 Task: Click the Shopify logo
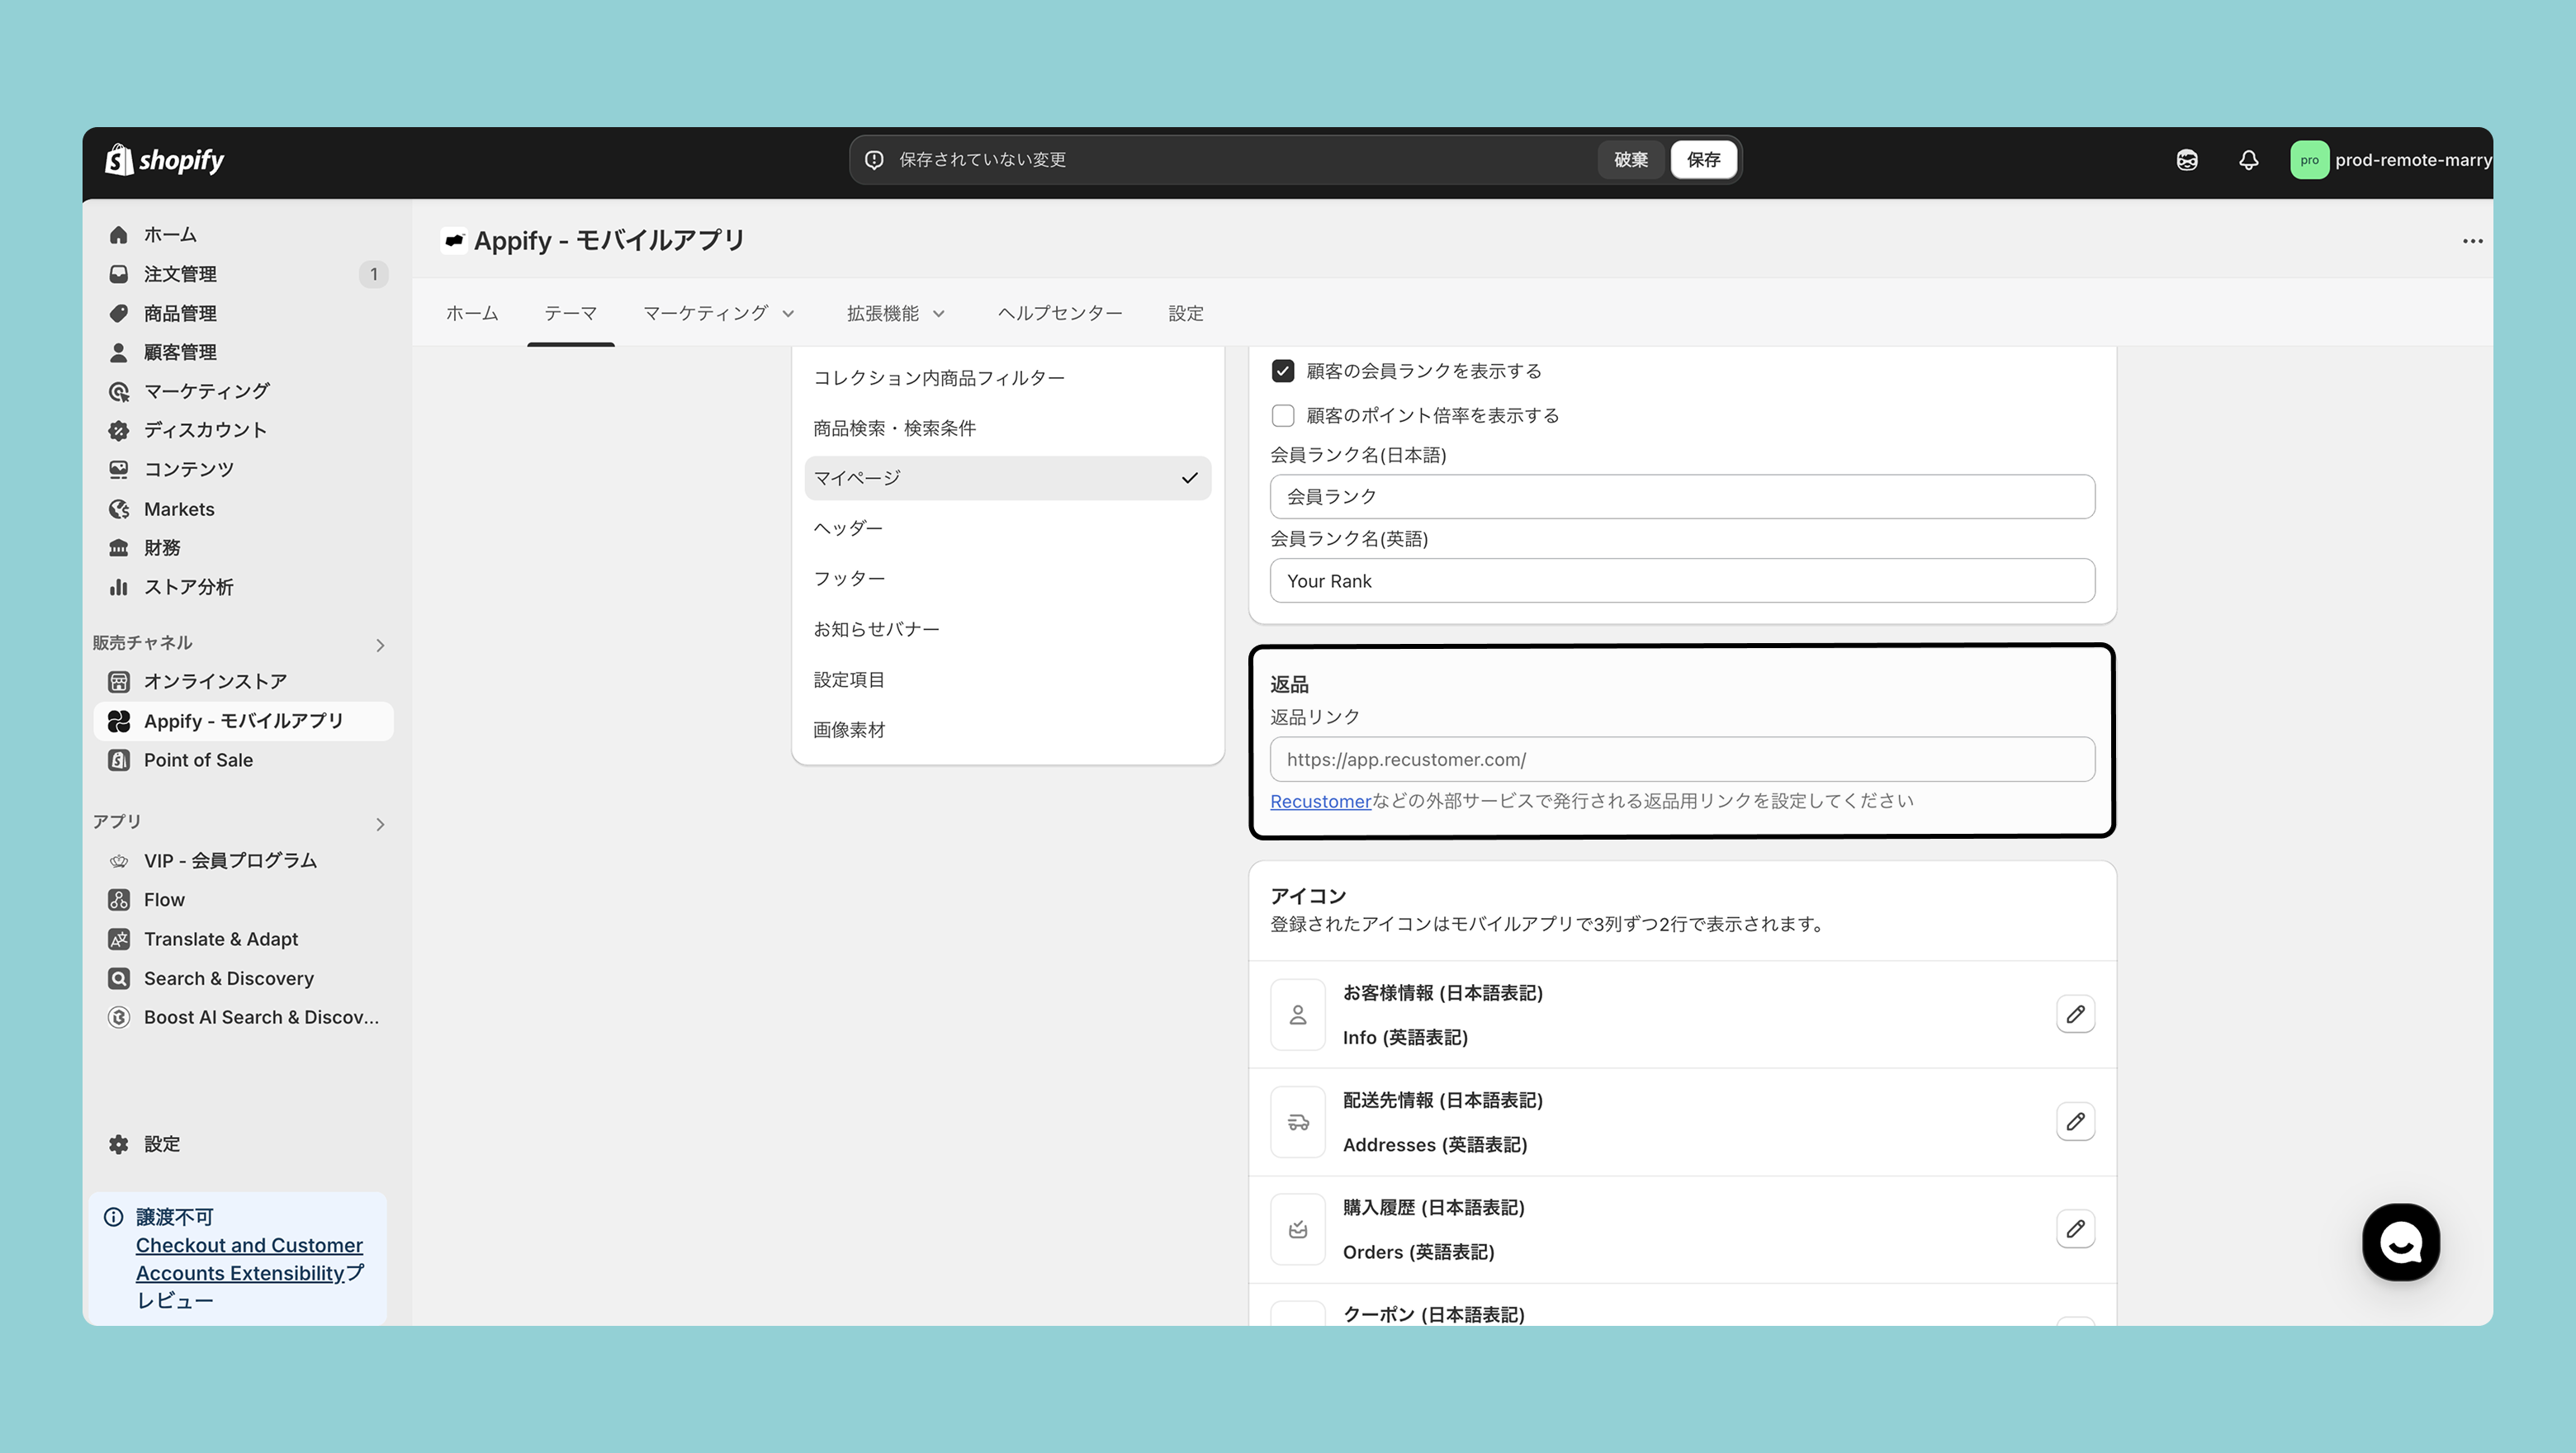click(x=165, y=160)
